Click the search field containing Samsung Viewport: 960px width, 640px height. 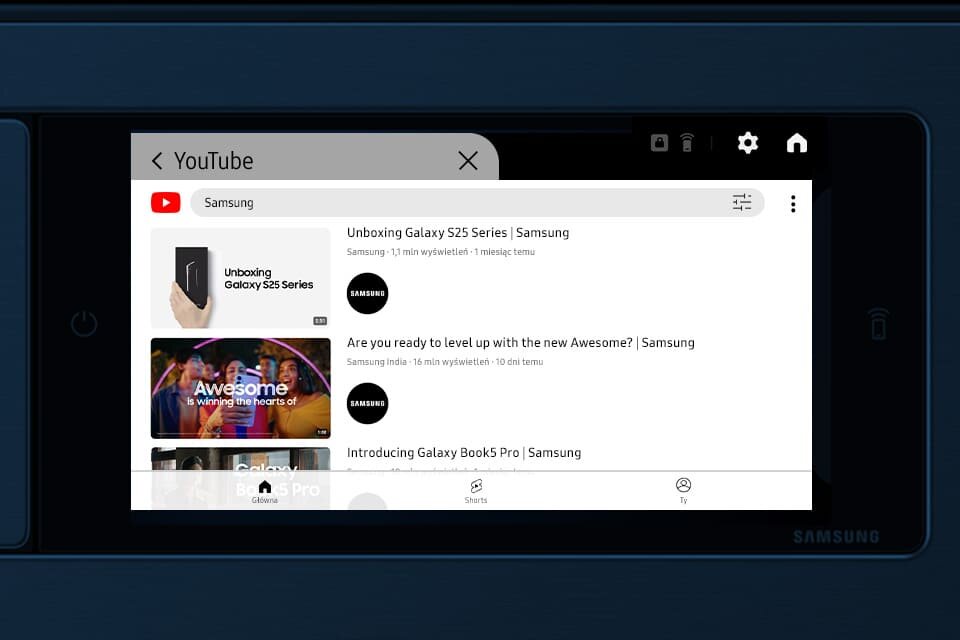pos(460,203)
